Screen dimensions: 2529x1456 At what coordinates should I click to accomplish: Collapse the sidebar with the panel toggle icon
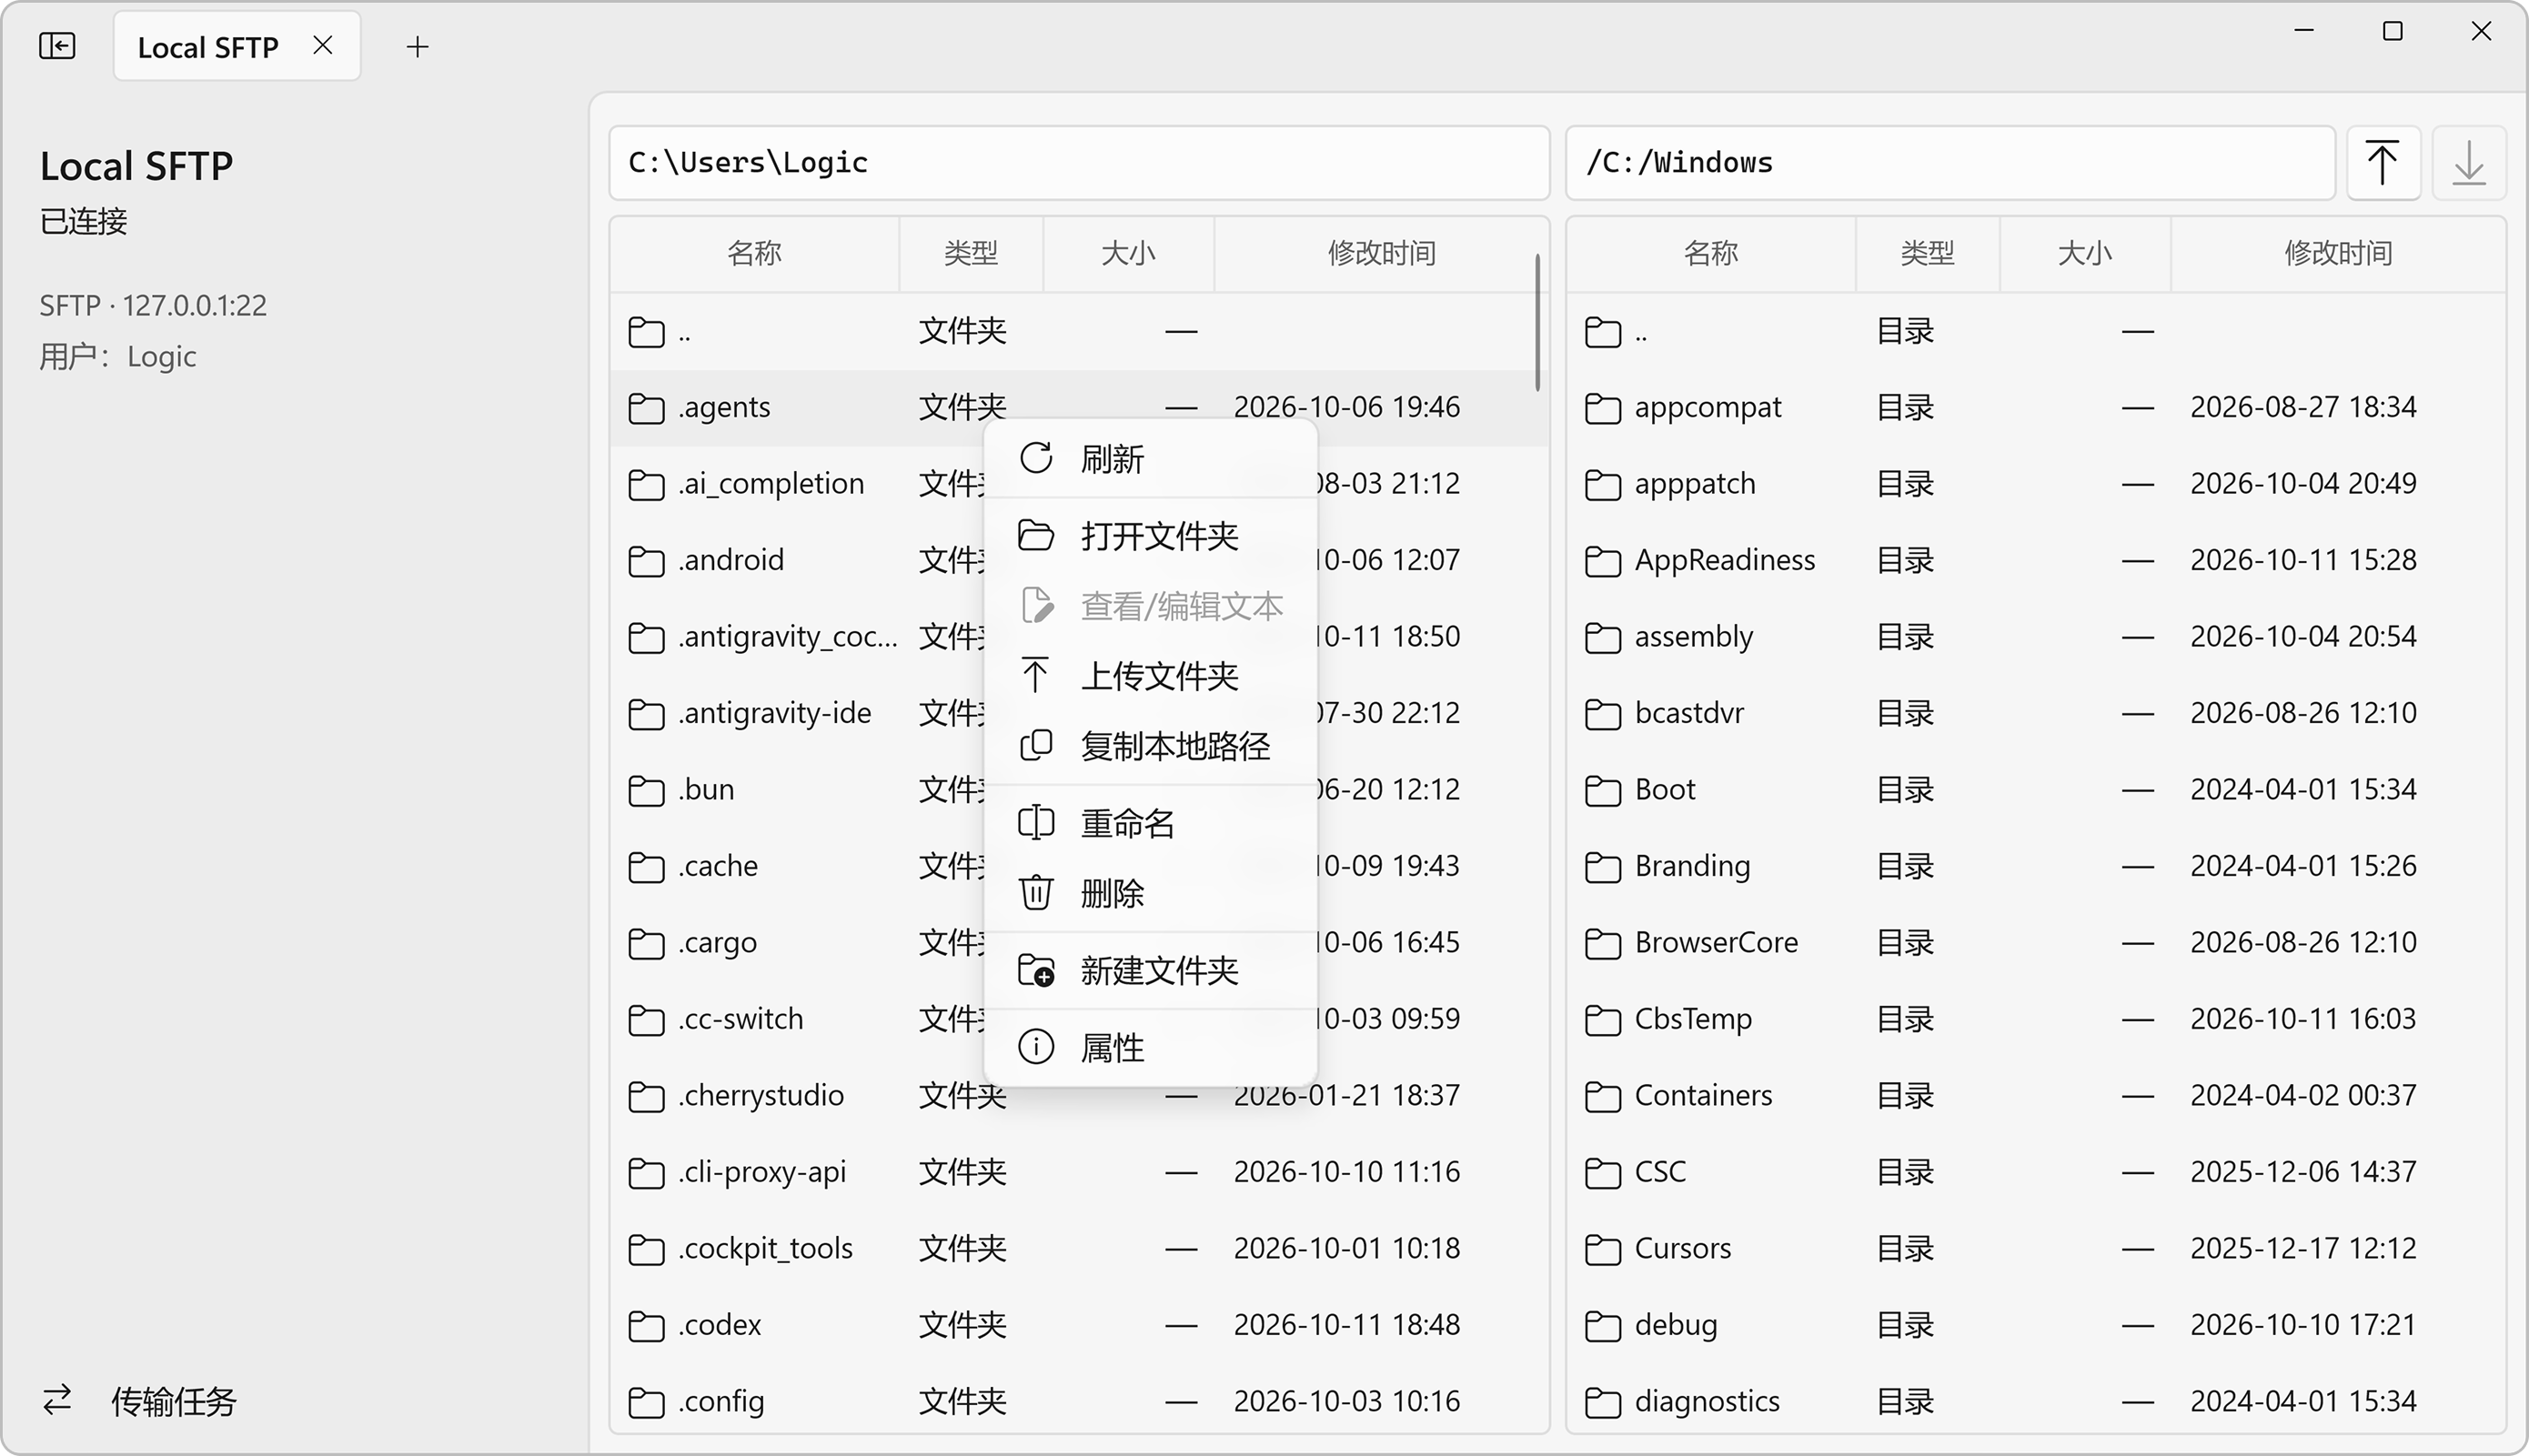pyautogui.click(x=57, y=46)
